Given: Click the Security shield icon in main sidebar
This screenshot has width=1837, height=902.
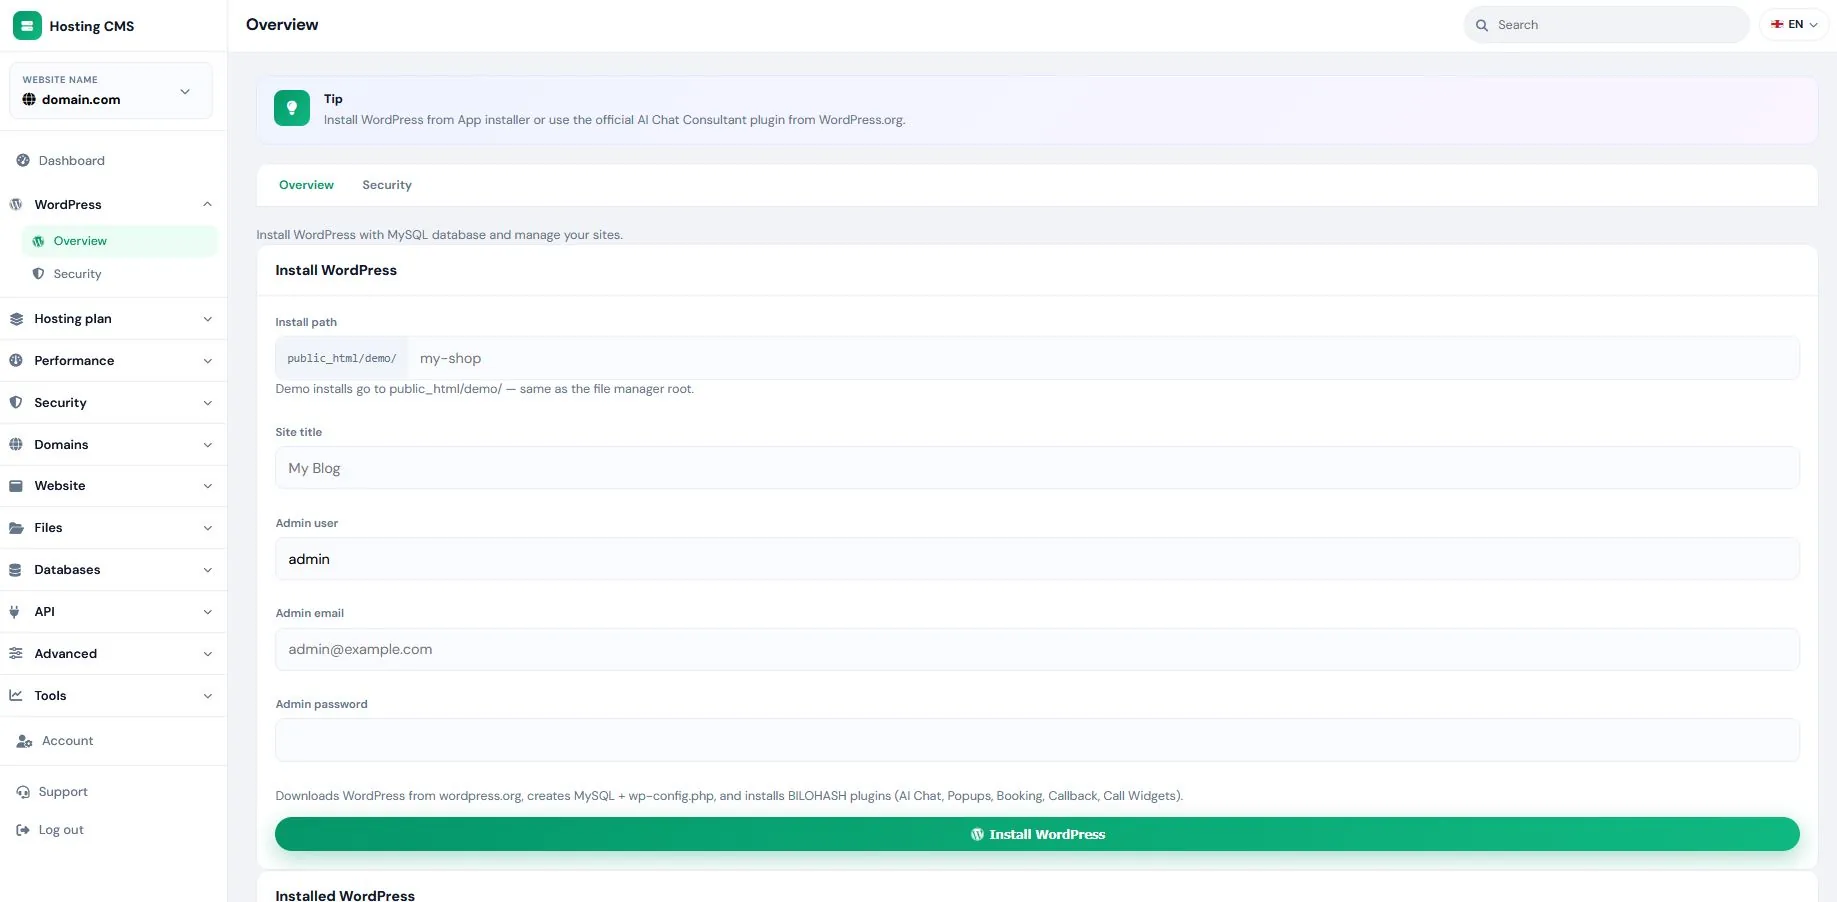Looking at the screenshot, I should pyautogui.click(x=16, y=403).
